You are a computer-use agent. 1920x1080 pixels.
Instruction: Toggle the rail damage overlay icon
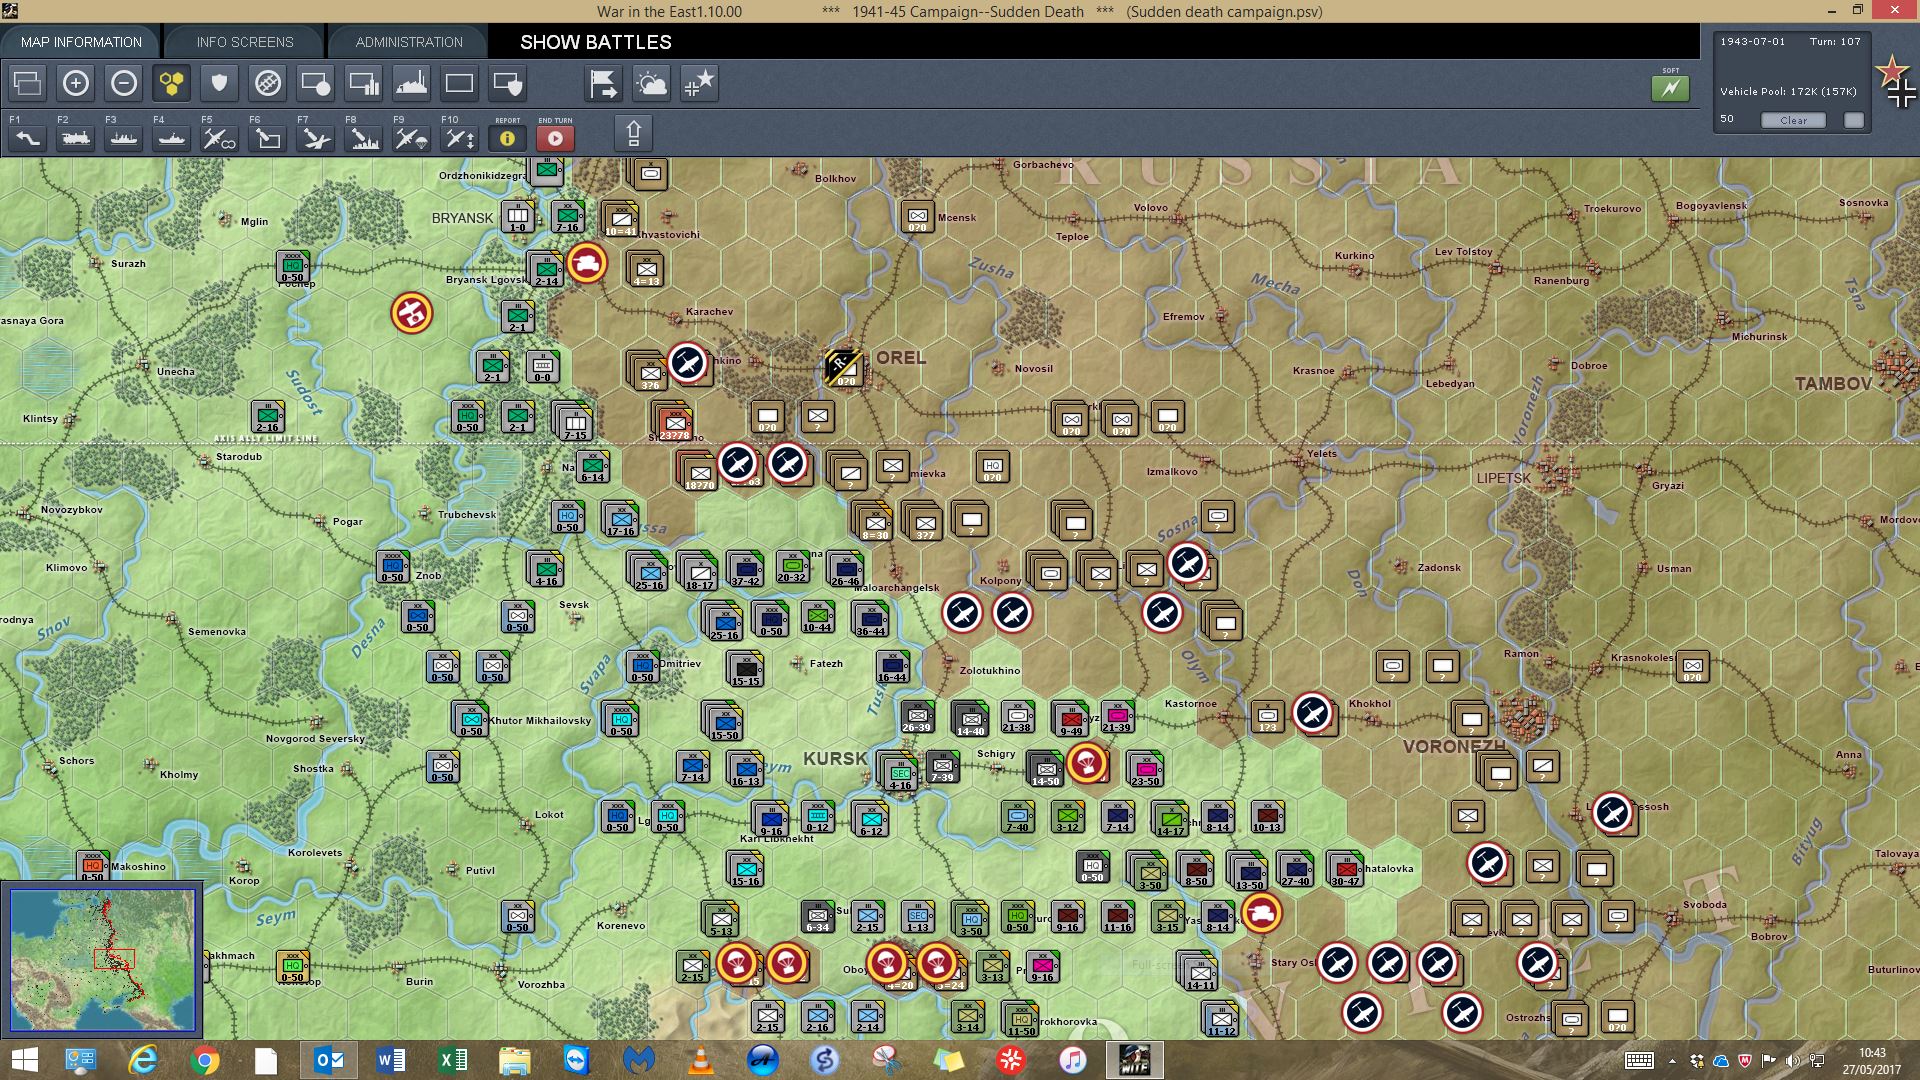tap(268, 83)
